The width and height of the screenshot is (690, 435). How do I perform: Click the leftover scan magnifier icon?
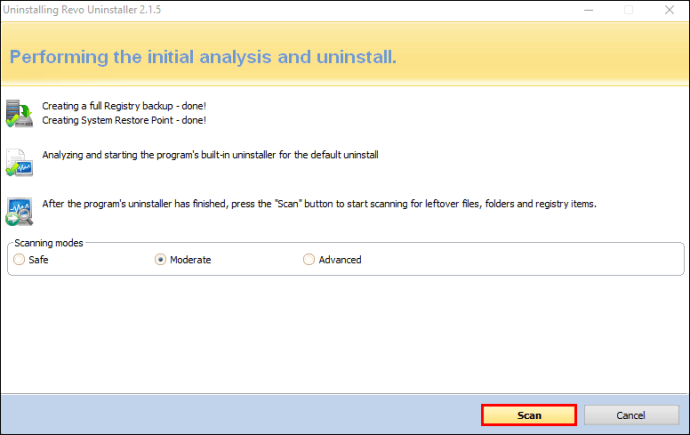(19, 212)
